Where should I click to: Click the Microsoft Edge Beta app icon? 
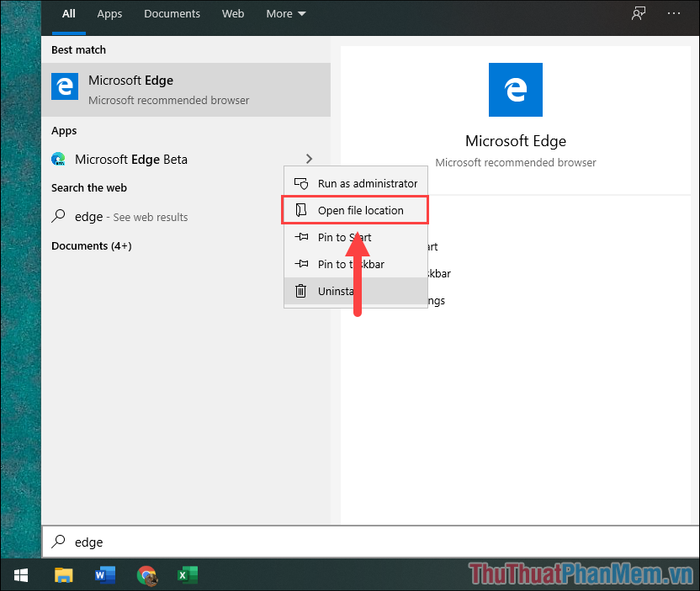pyautogui.click(x=58, y=159)
